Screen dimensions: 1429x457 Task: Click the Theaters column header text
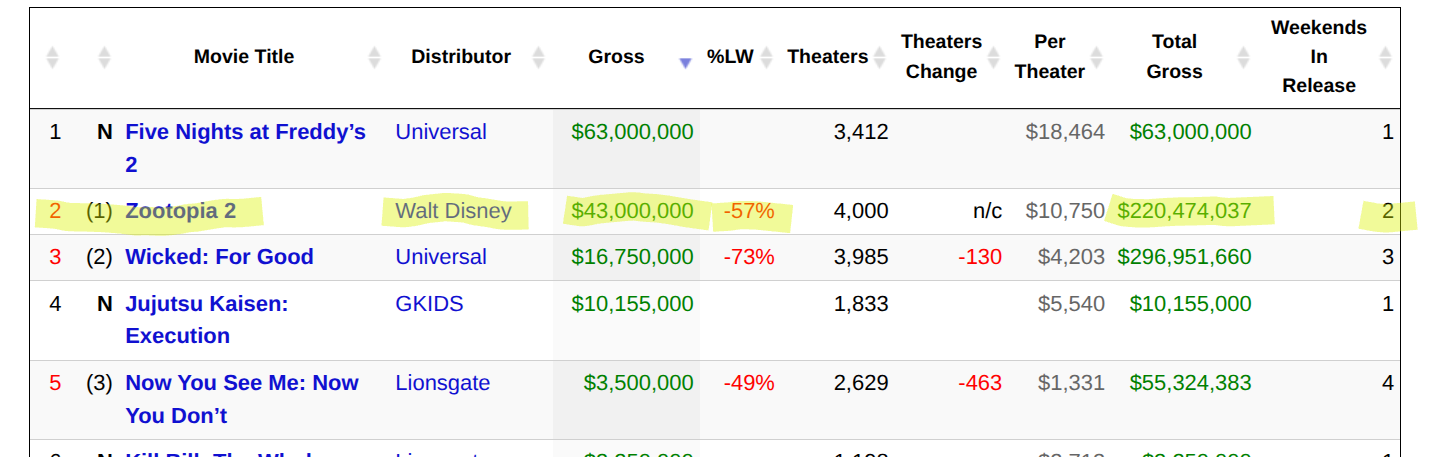point(827,57)
